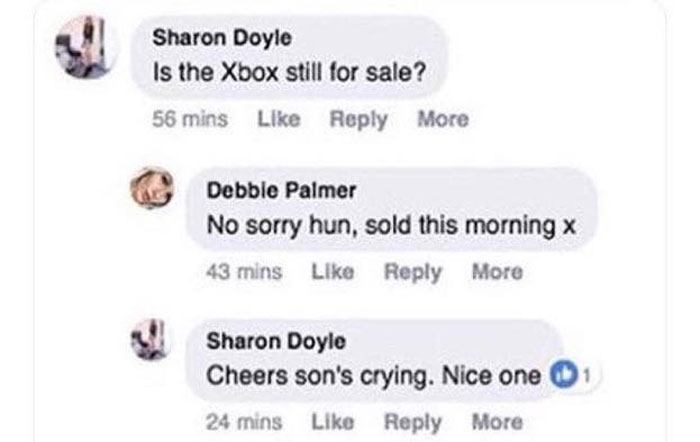Screen dimensions: 700x442
Task: Reply to the Xbox for sale comment
Action: click(x=358, y=120)
